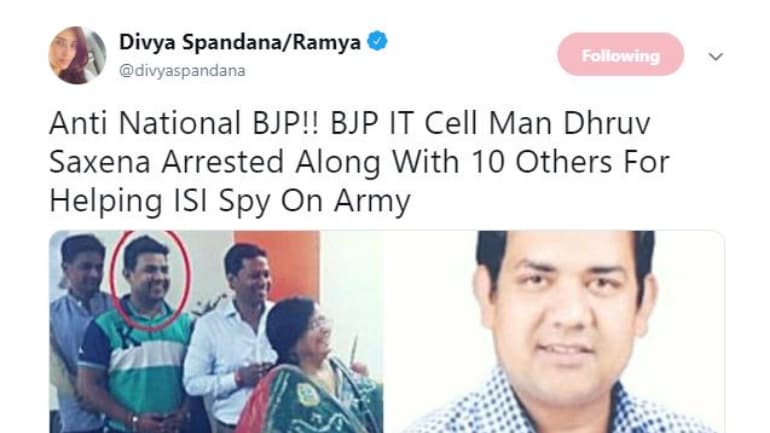This screenshot has height=433, width=770.
Task: Select the "Helping ISI Spy On Army" line
Action: click(x=230, y=201)
